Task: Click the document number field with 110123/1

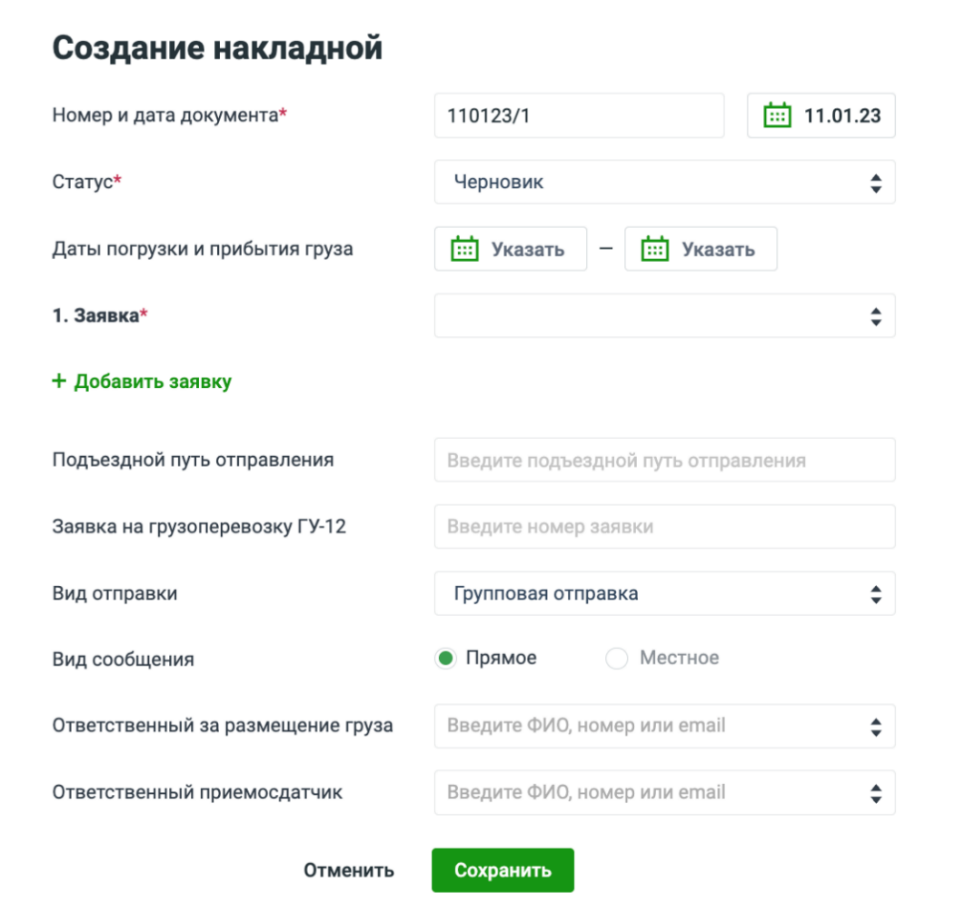Action: point(578,116)
